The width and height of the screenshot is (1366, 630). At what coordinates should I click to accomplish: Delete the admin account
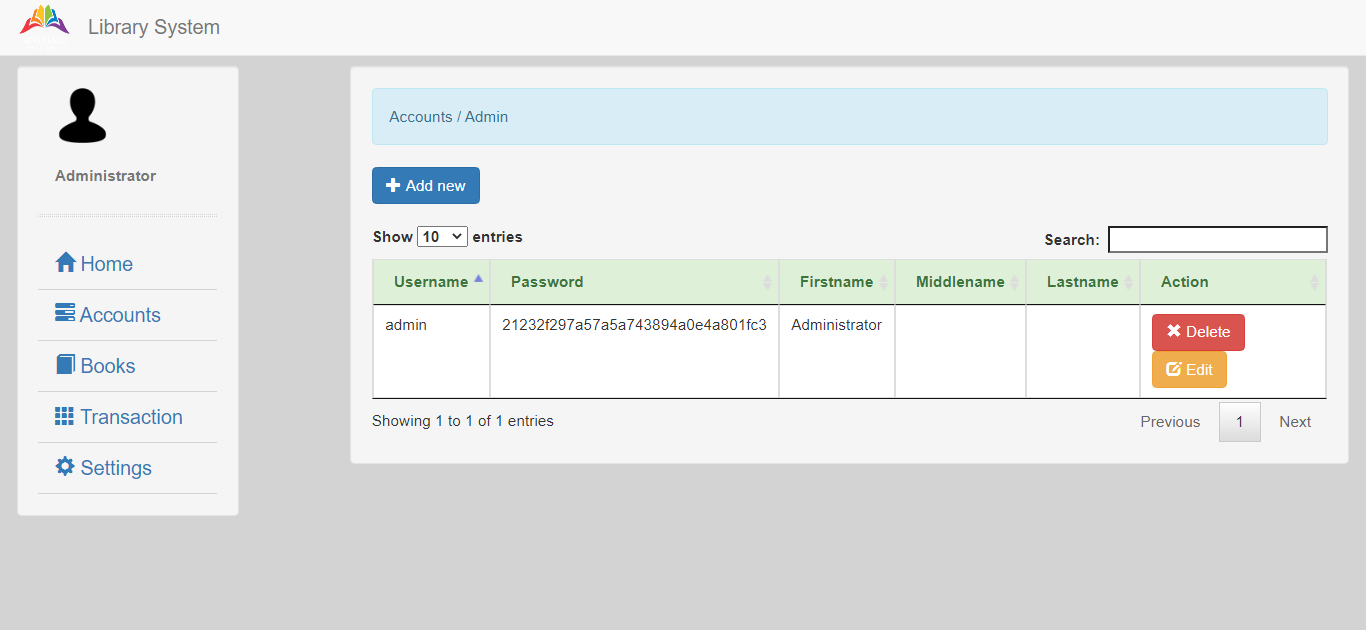pyautogui.click(x=1197, y=331)
